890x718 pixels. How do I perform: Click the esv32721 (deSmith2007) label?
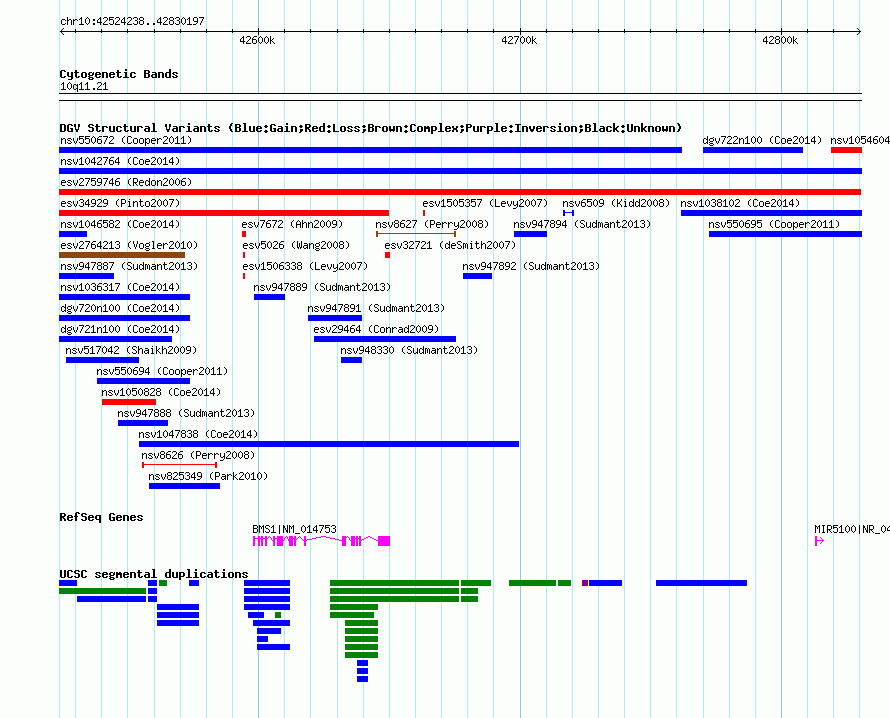tap(450, 245)
